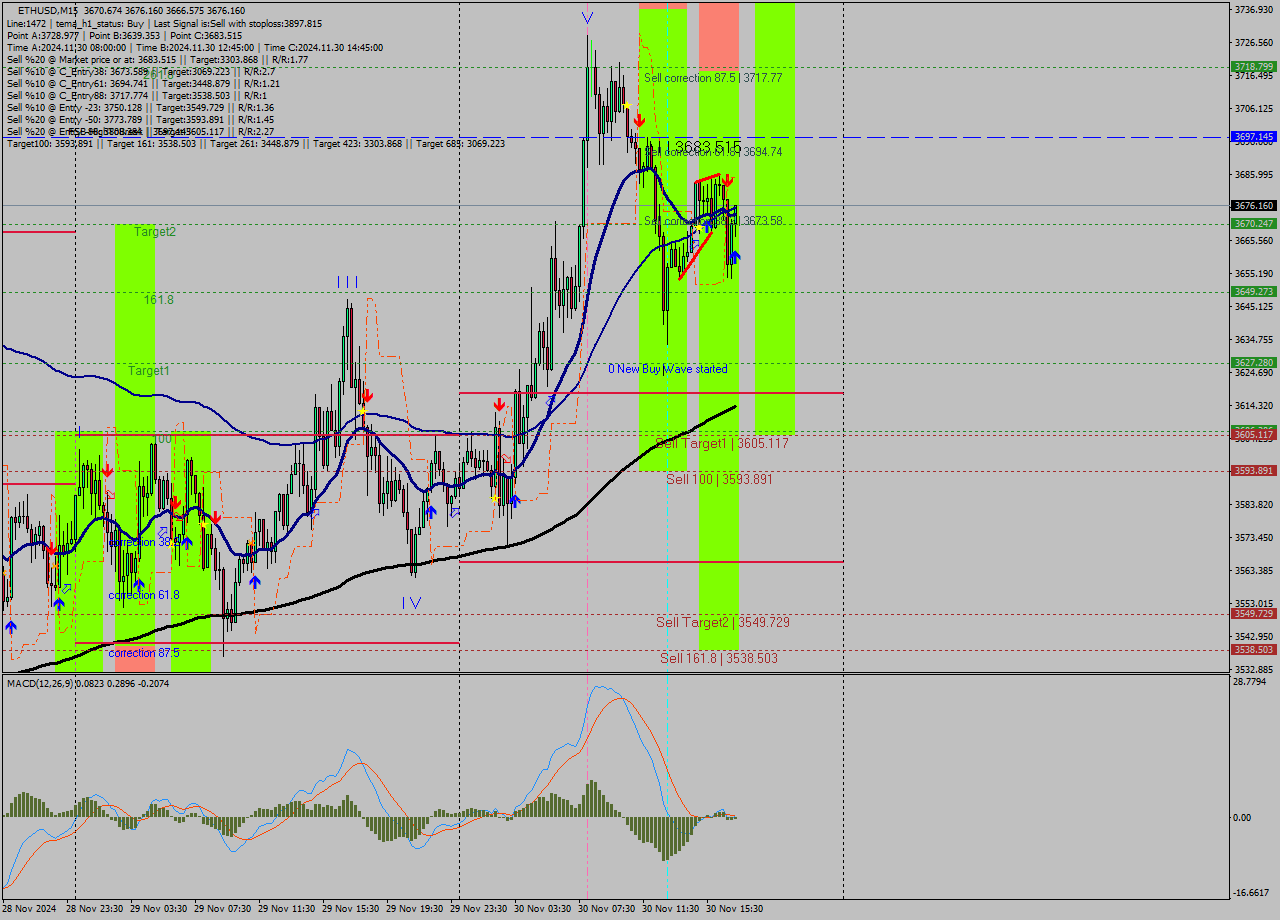1280x920 pixels.
Task: Click the '0 New Buy Wave started' label
Action: (668, 369)
